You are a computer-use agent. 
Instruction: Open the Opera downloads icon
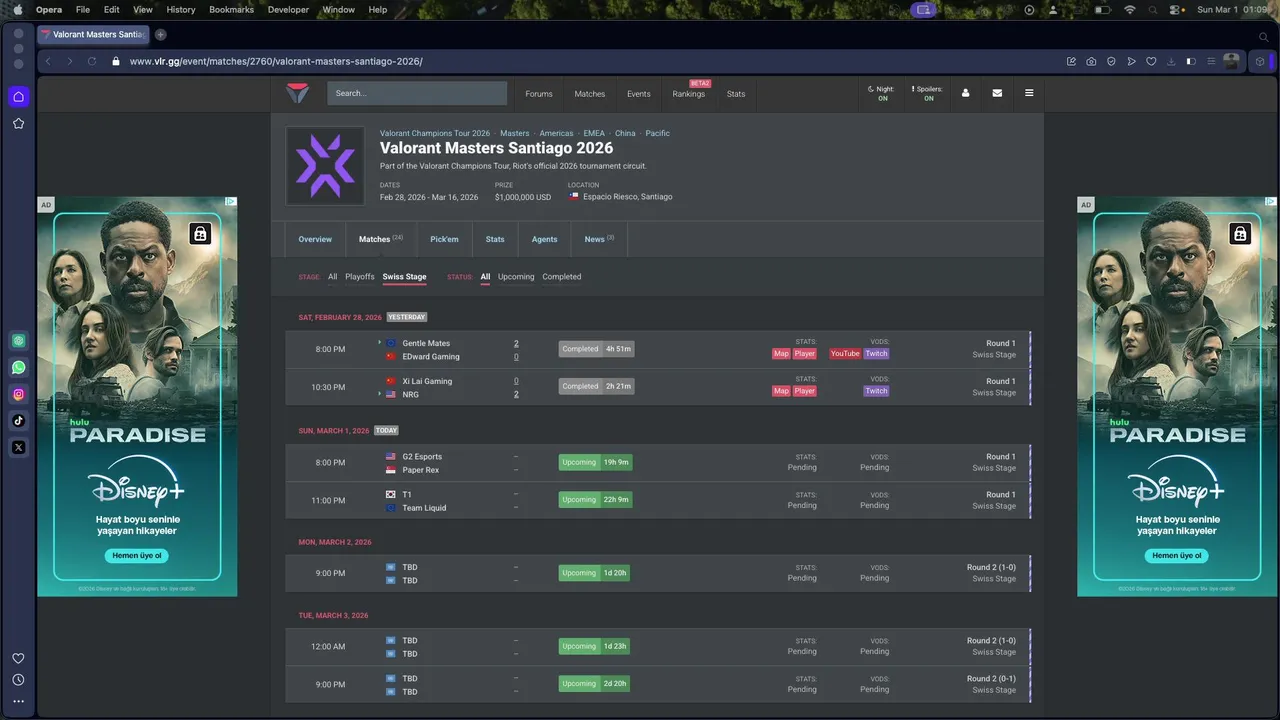coord(1171,61)
